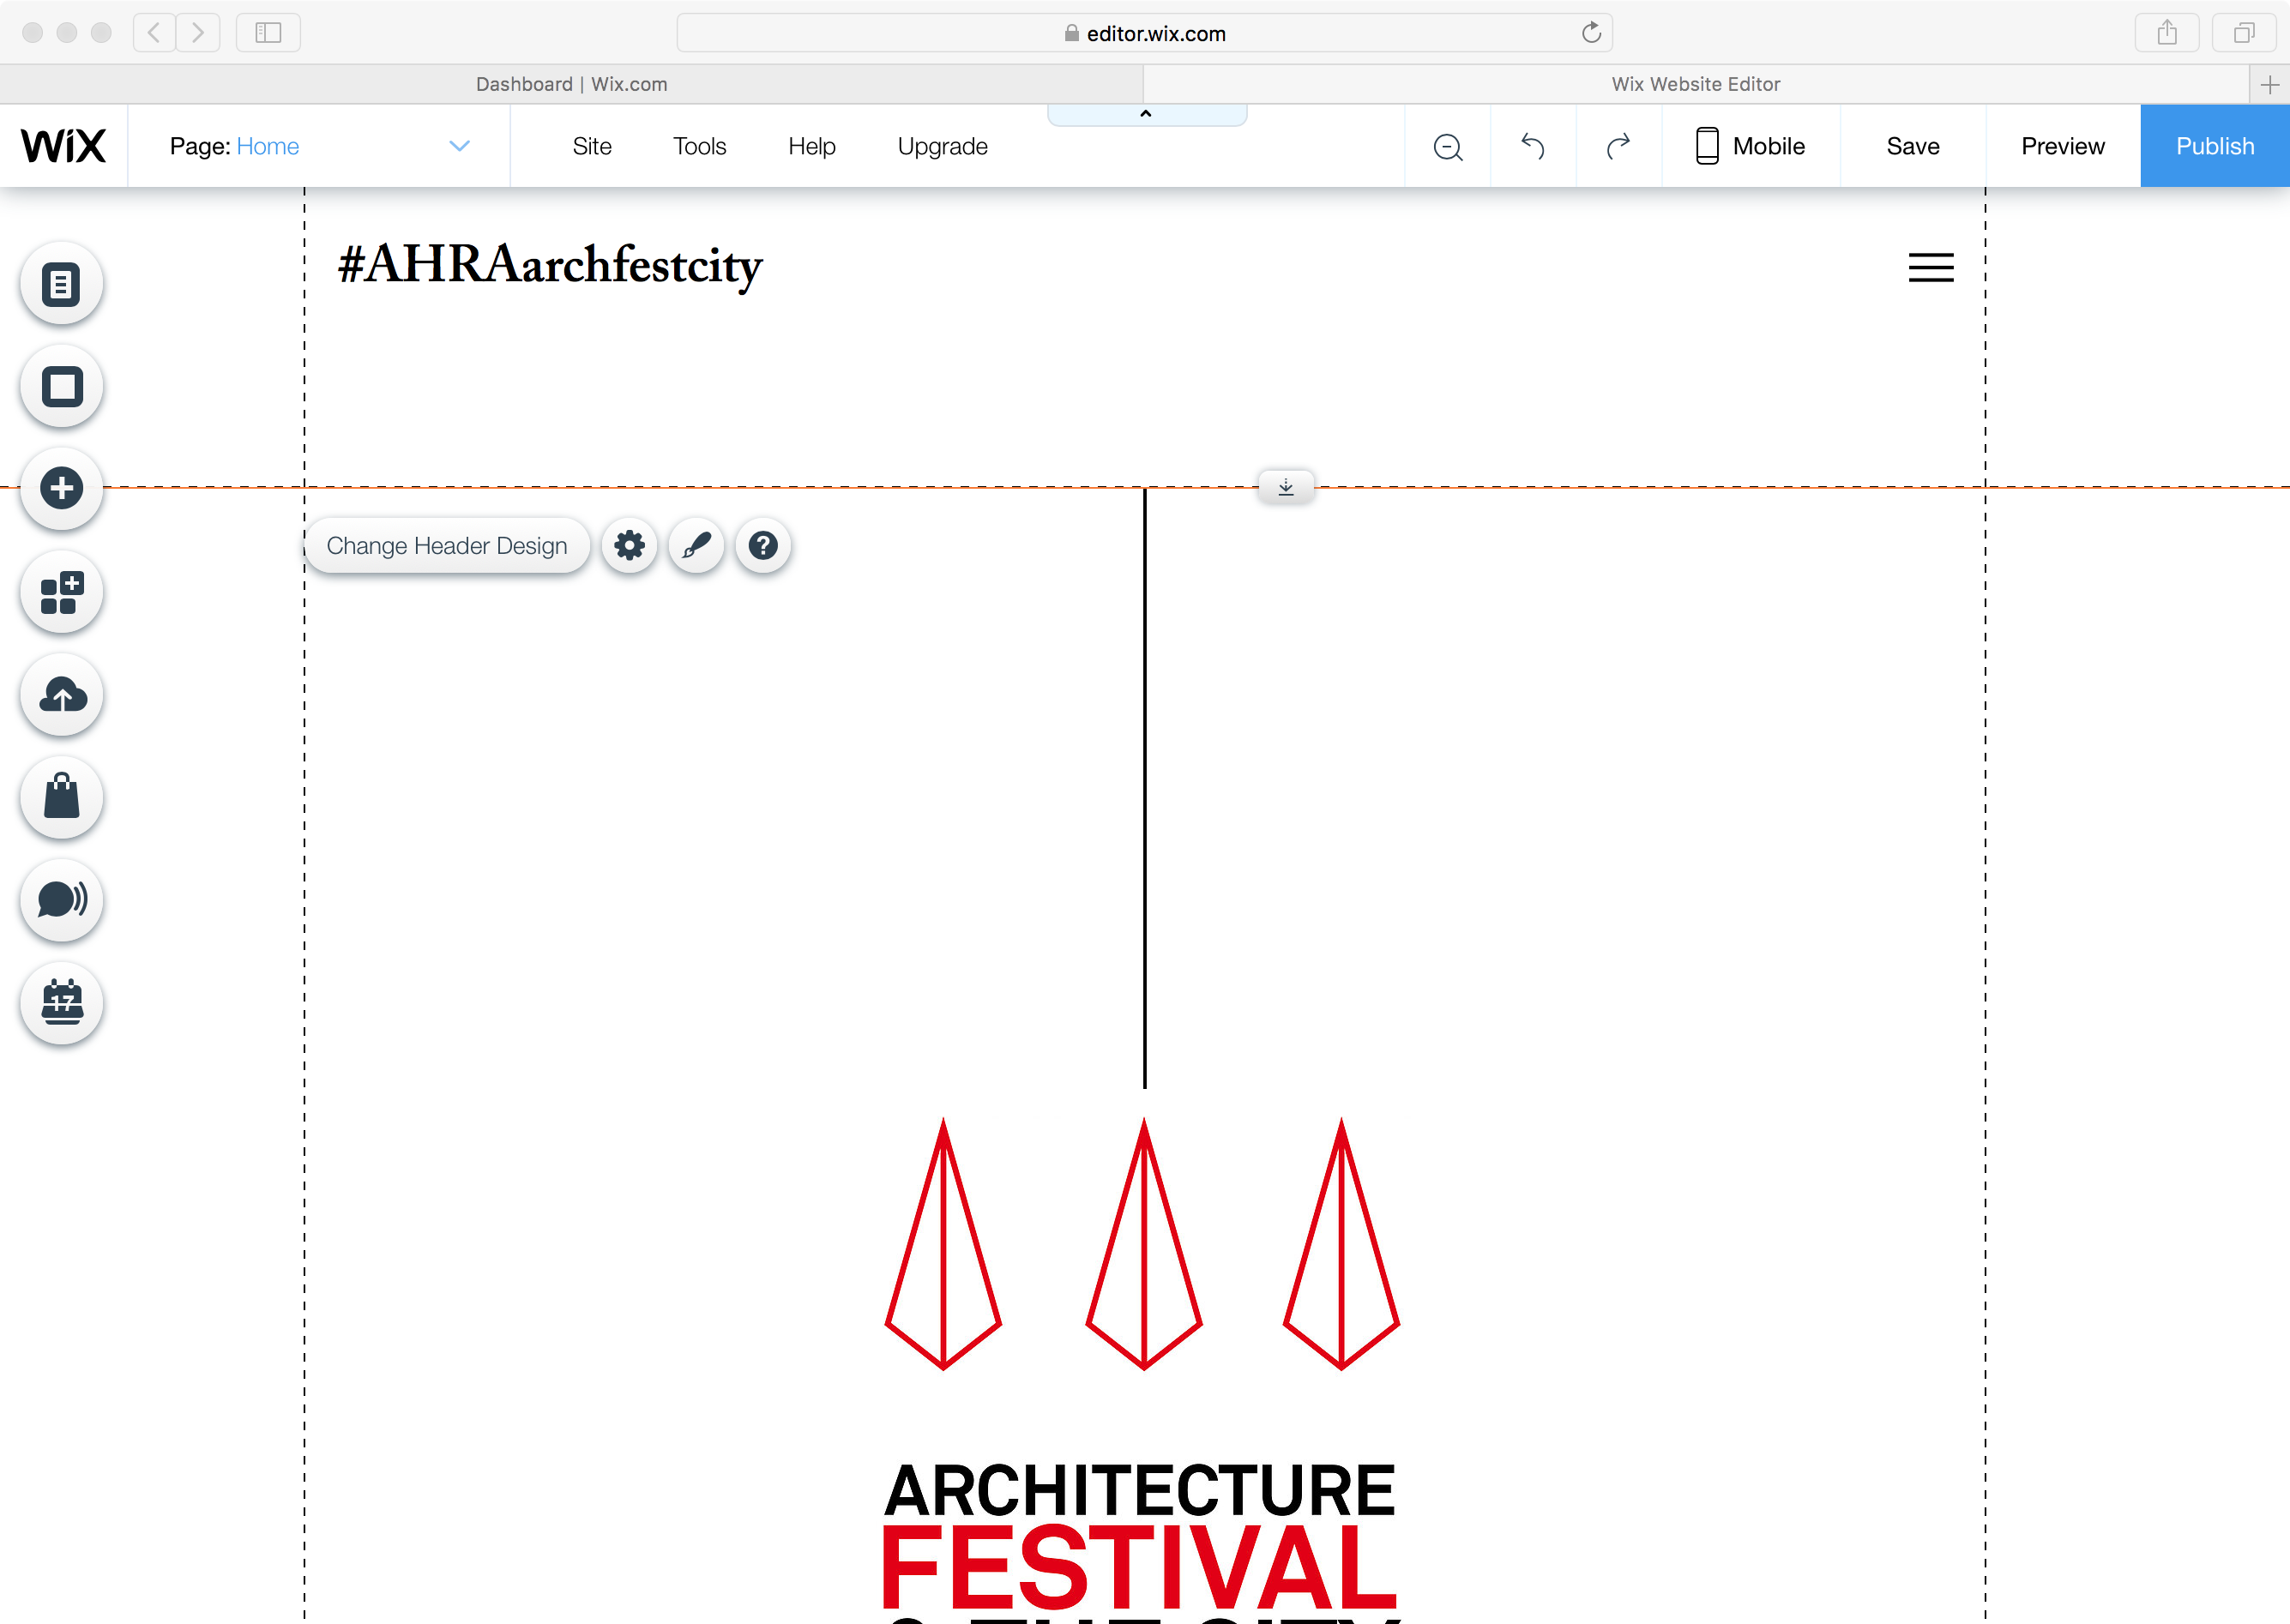
Task: Open the Add Apps icon
Action: pos(62,593)
